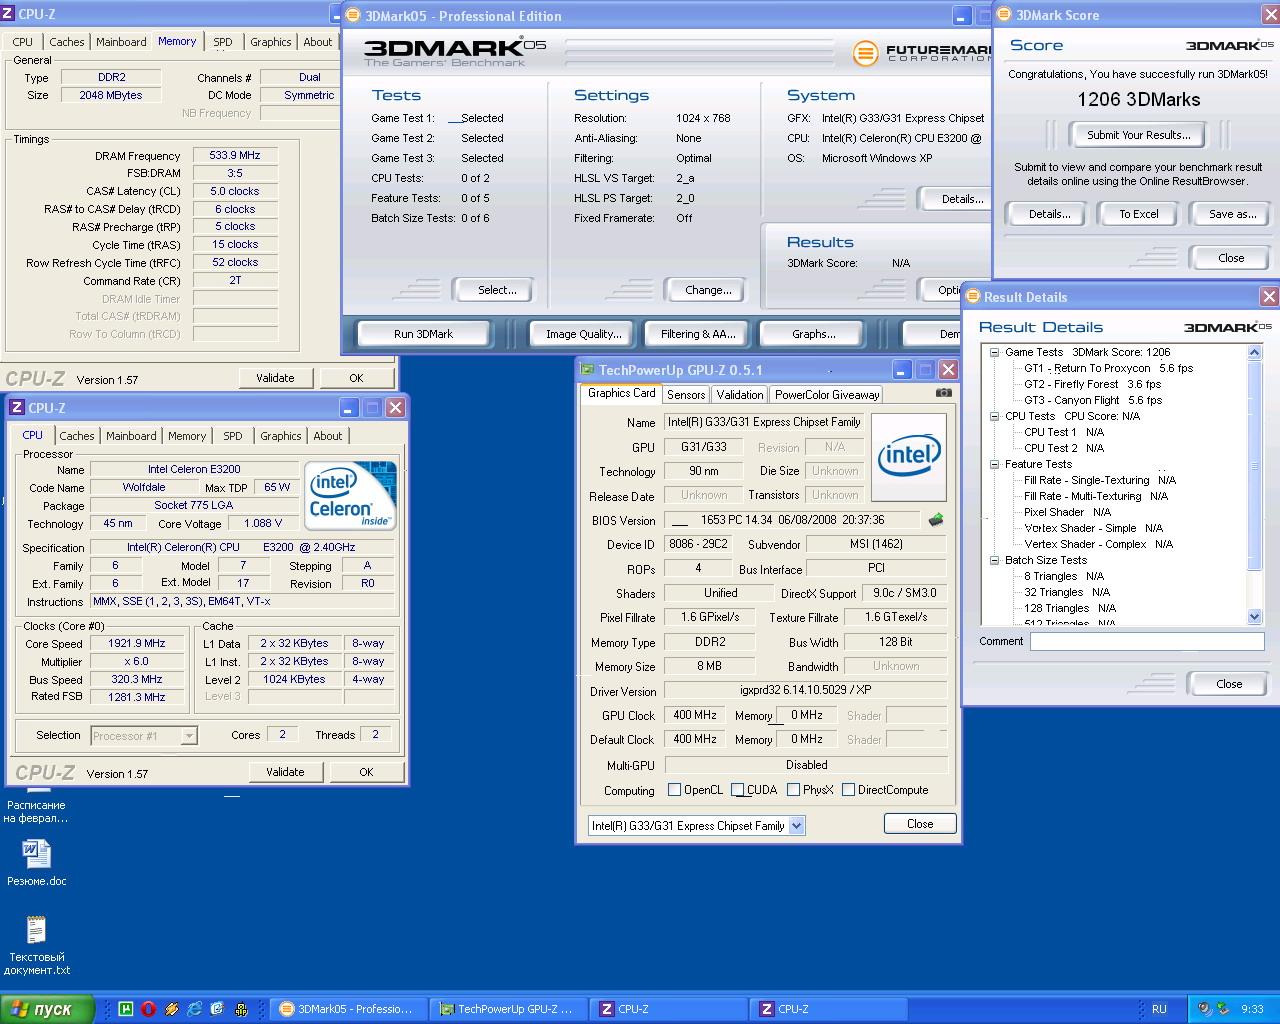Viewport: 1280px width, 1024px height.
Task: Click the GPU-Z title bar icon
Action: [x=588, y=369]
